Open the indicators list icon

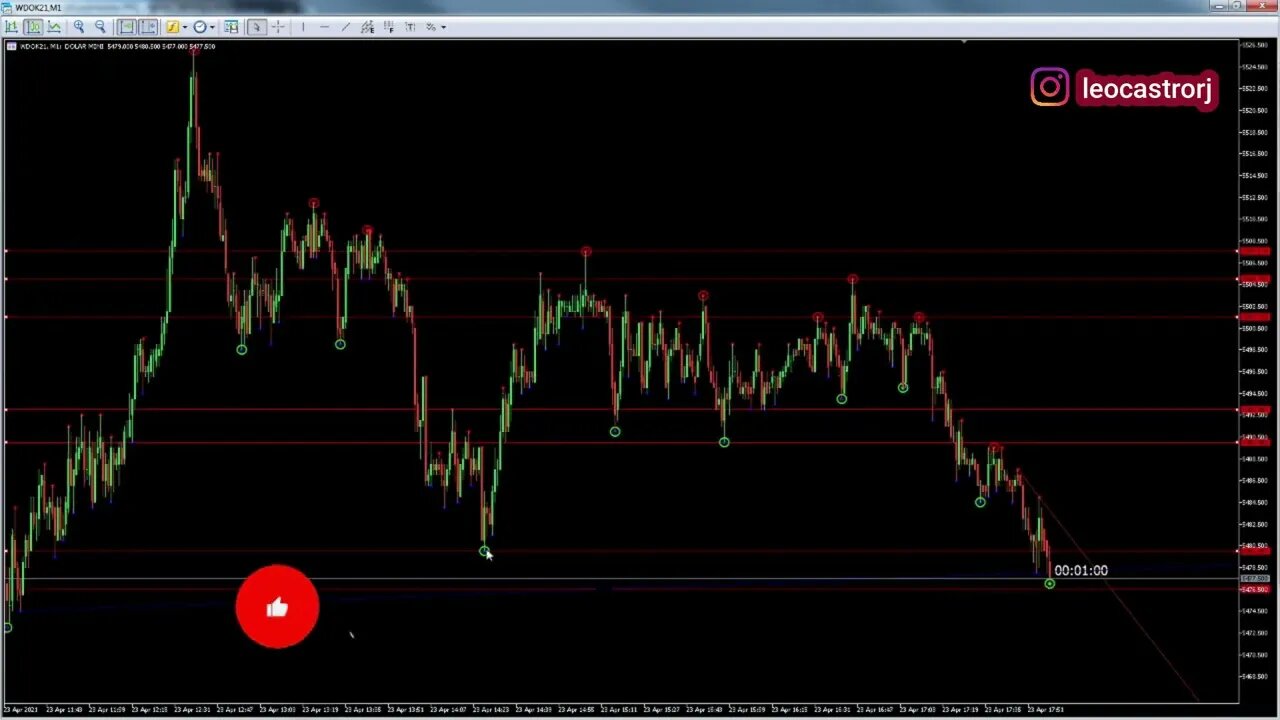(172, 27)
